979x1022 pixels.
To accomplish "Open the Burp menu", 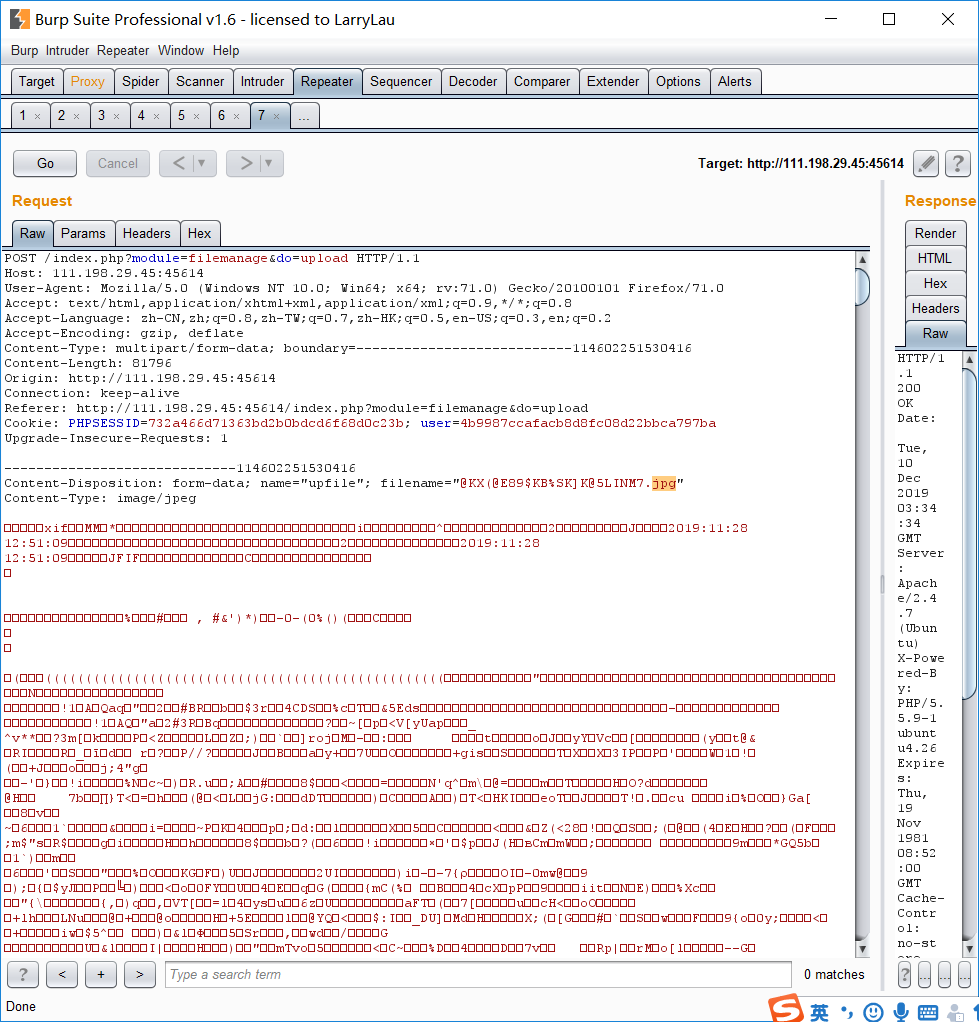I will coord(25,51).
